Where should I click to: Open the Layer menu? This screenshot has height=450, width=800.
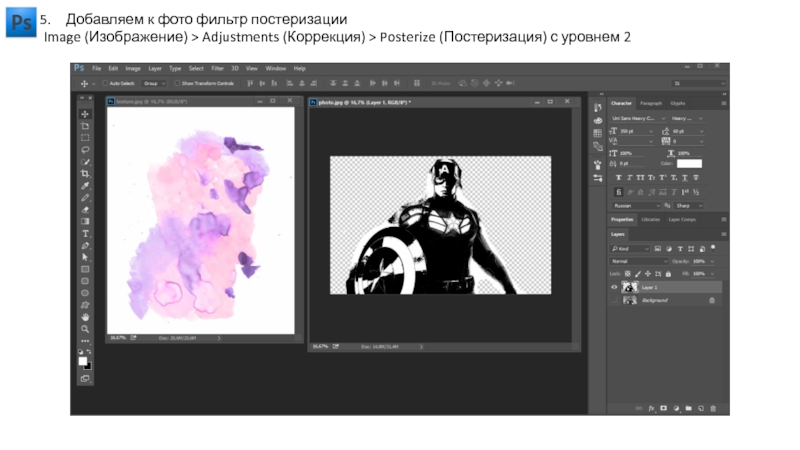[155, 68]
